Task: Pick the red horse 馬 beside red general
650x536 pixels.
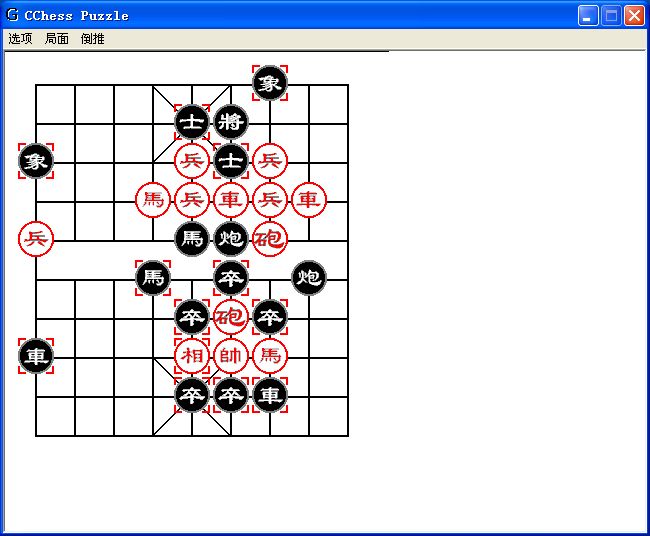Action: click(x=270, y=355)
